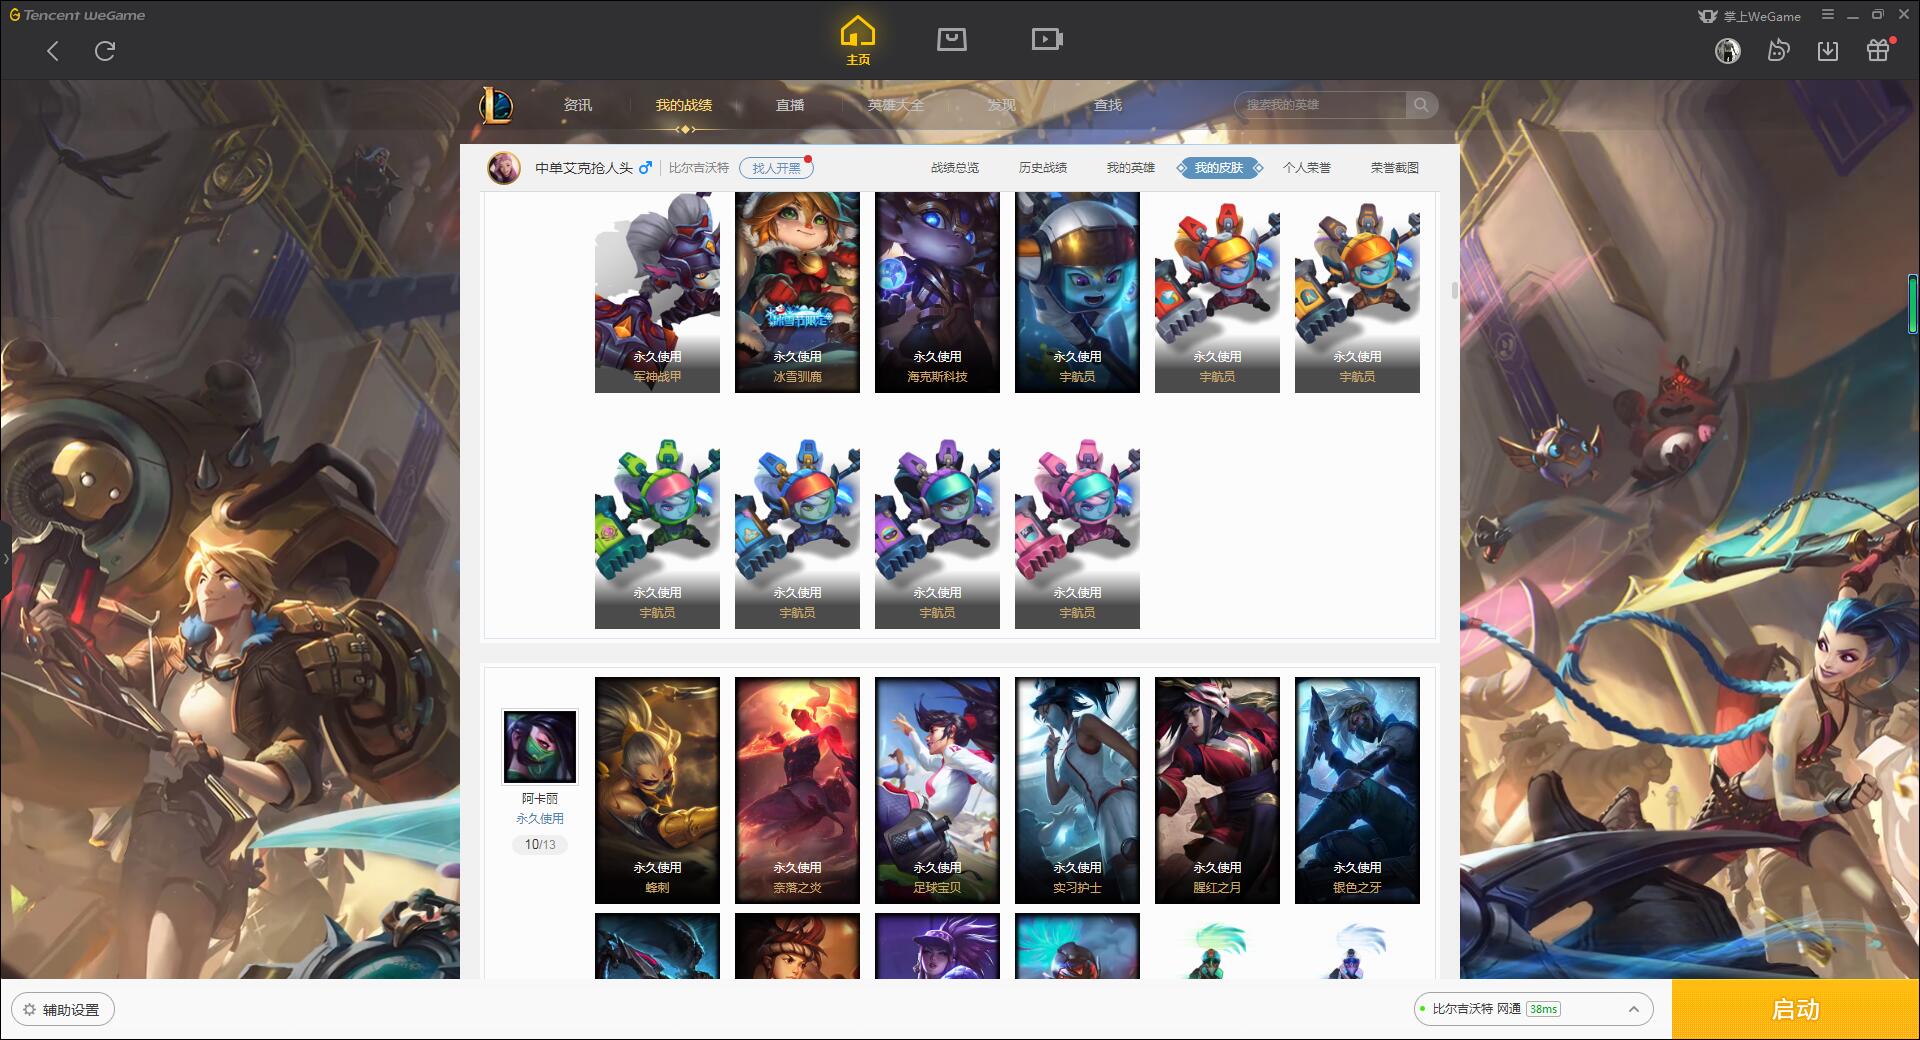Click the magnifier search icon
The image size is (1920, 1040).
point(1421,105)
